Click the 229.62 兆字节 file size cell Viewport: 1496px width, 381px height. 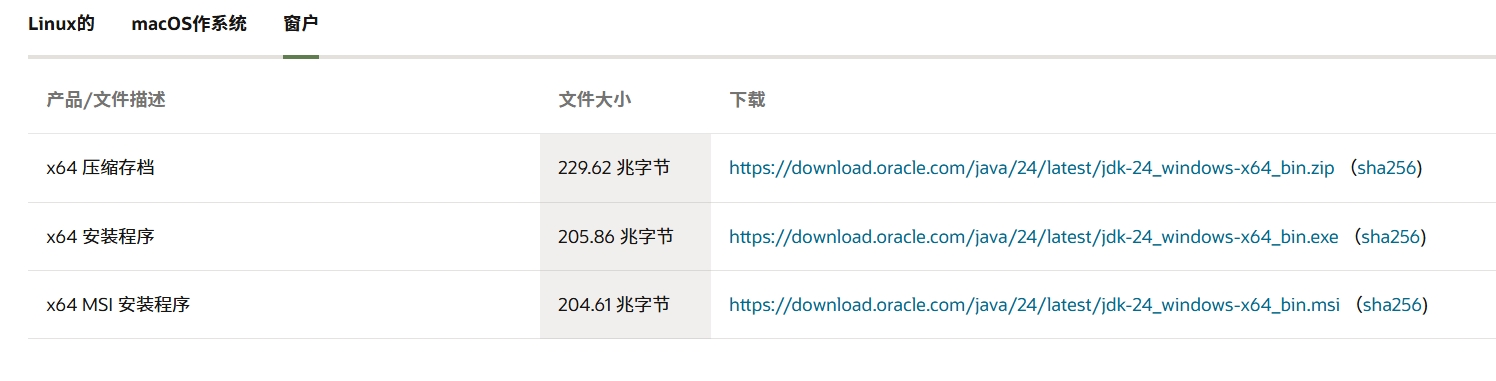[625, 168]
